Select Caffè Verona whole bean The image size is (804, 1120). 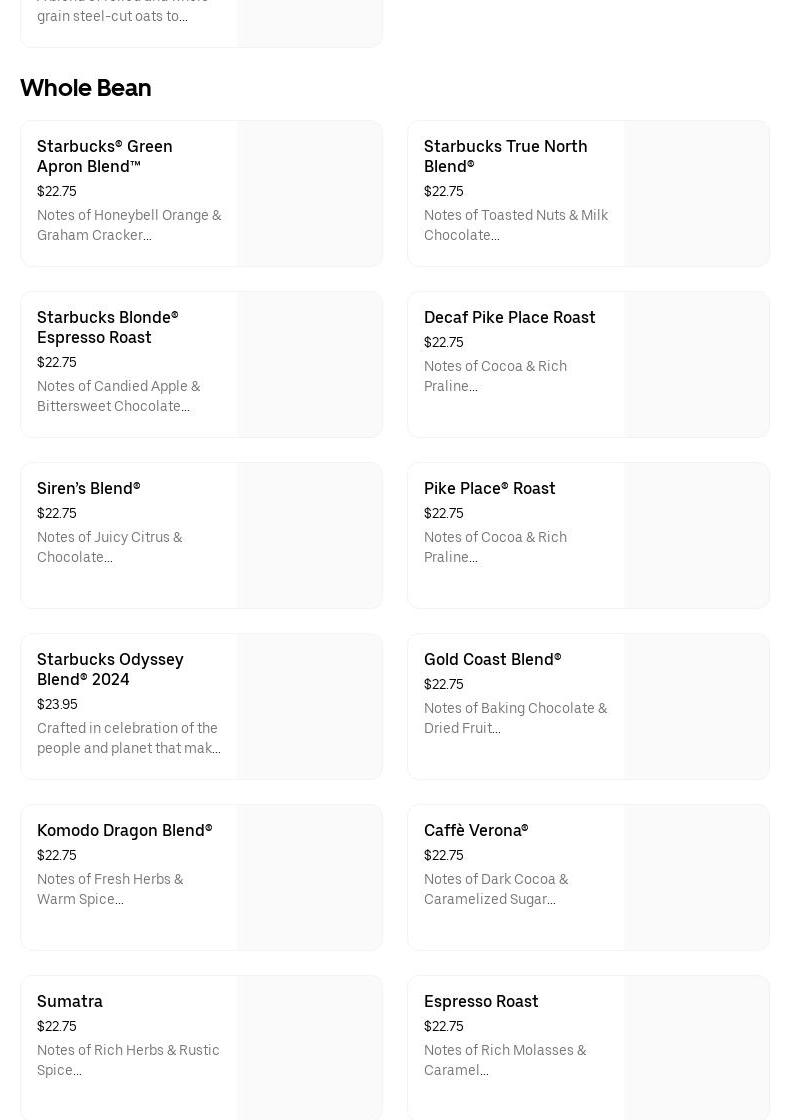(476, 830)
